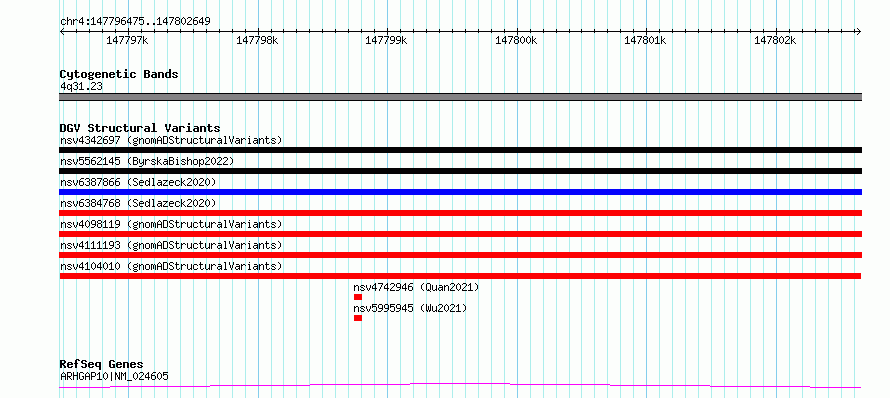Open nsv4104010 (gnomADStructuralVariants) label

coord(171,266)
